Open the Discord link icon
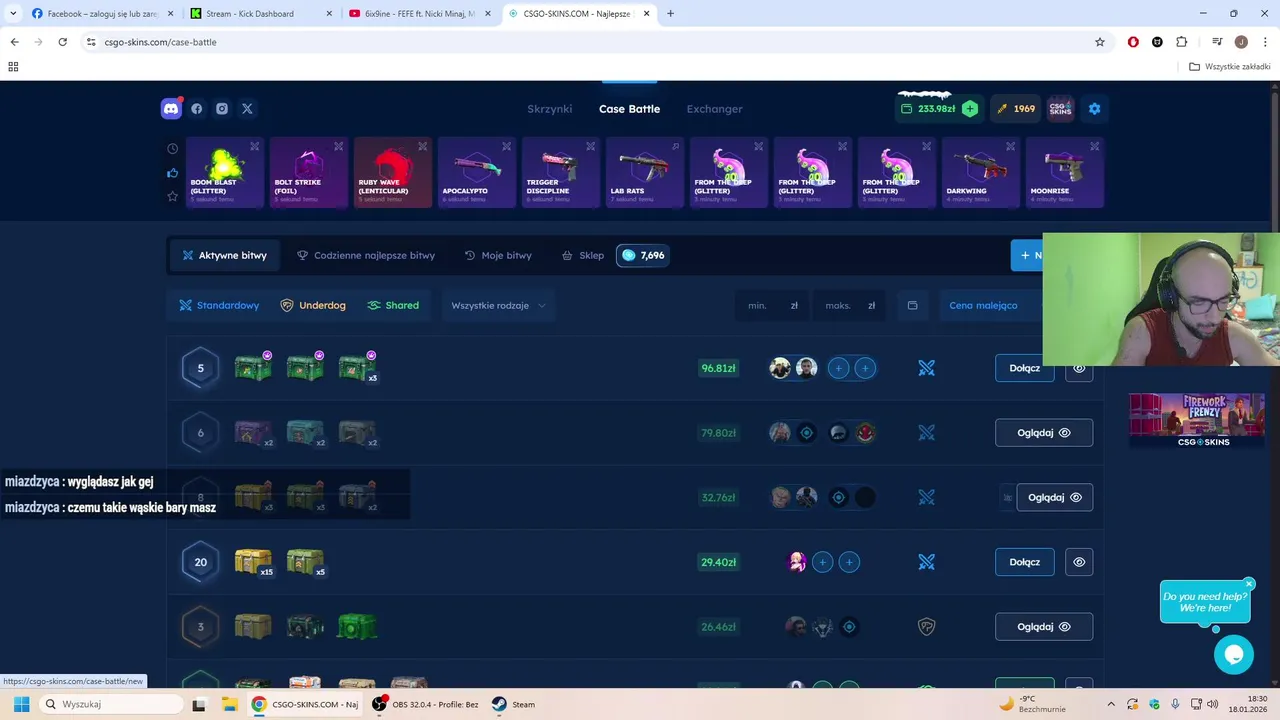Viewport: 1280px width, 720px height. (171, 109)
